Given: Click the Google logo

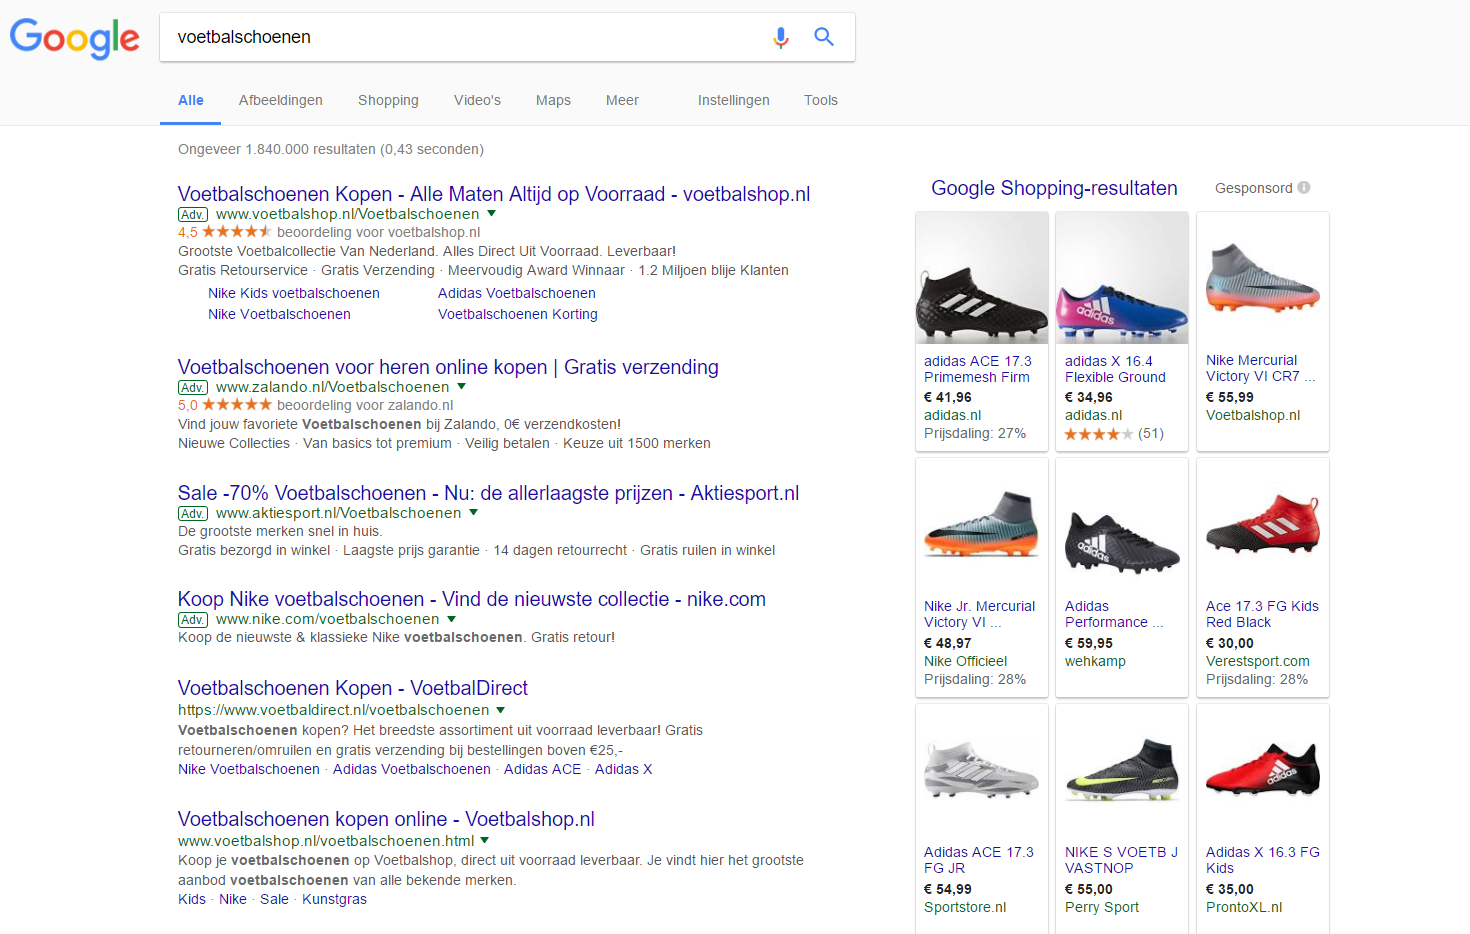Looking at the screenshot, I should coord(75,38).
